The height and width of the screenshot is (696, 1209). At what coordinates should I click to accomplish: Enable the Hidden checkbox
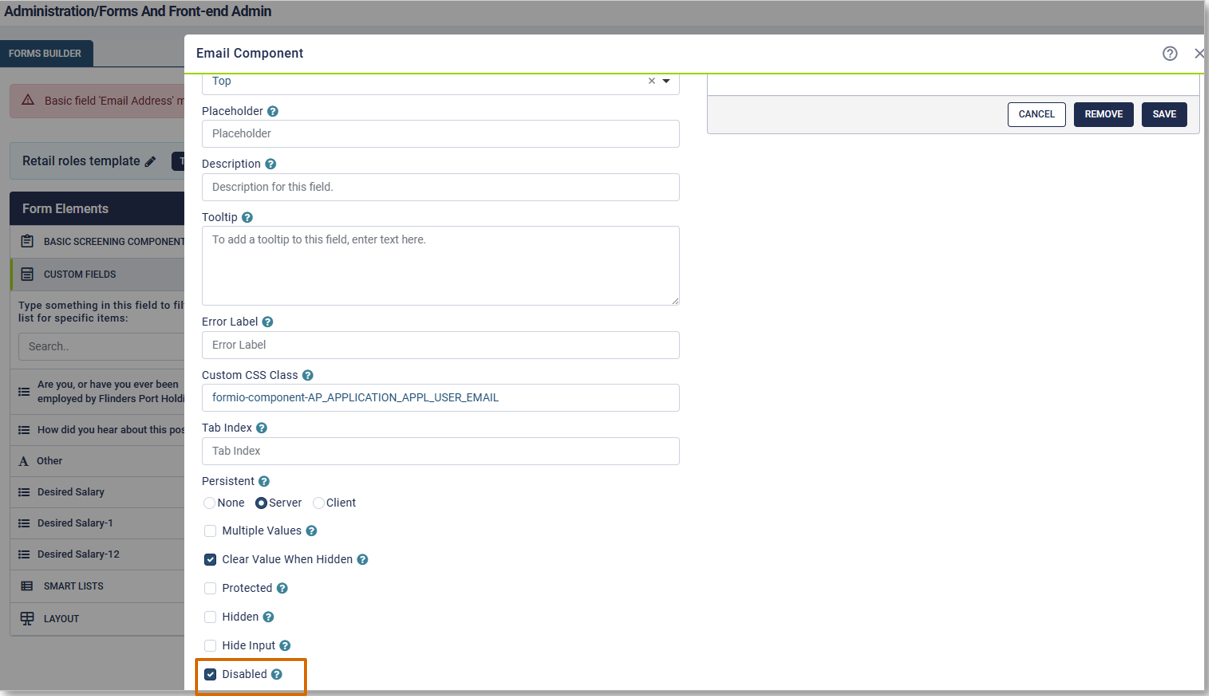pyautogui.click(x=210, y=618)
